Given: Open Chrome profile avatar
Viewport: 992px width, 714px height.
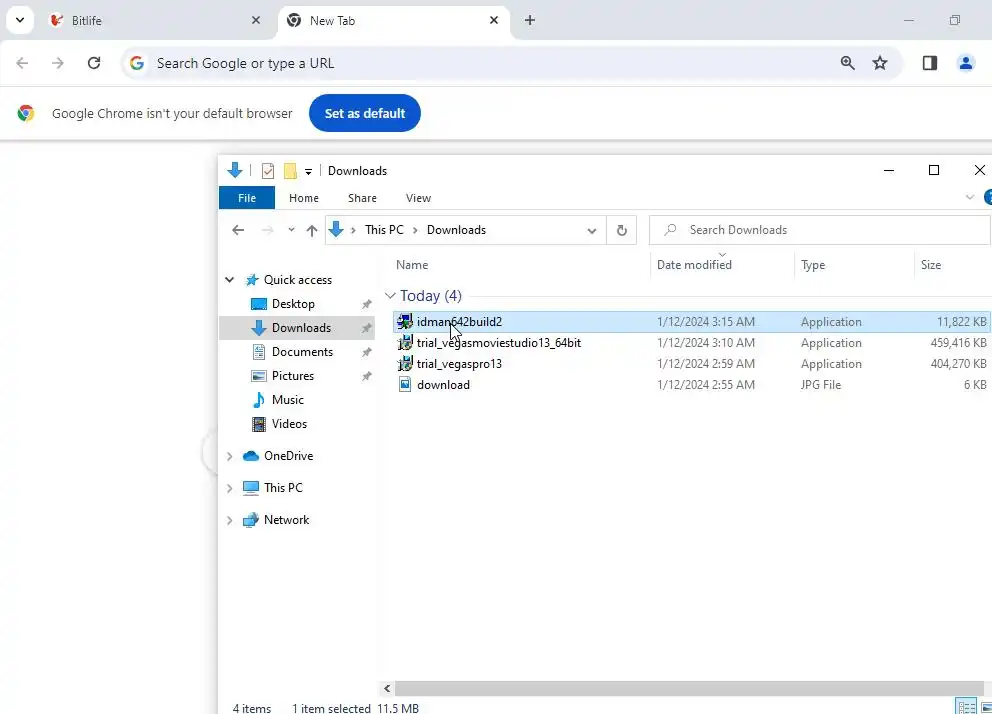Looking at the screenshot, I should coord(965,63).
